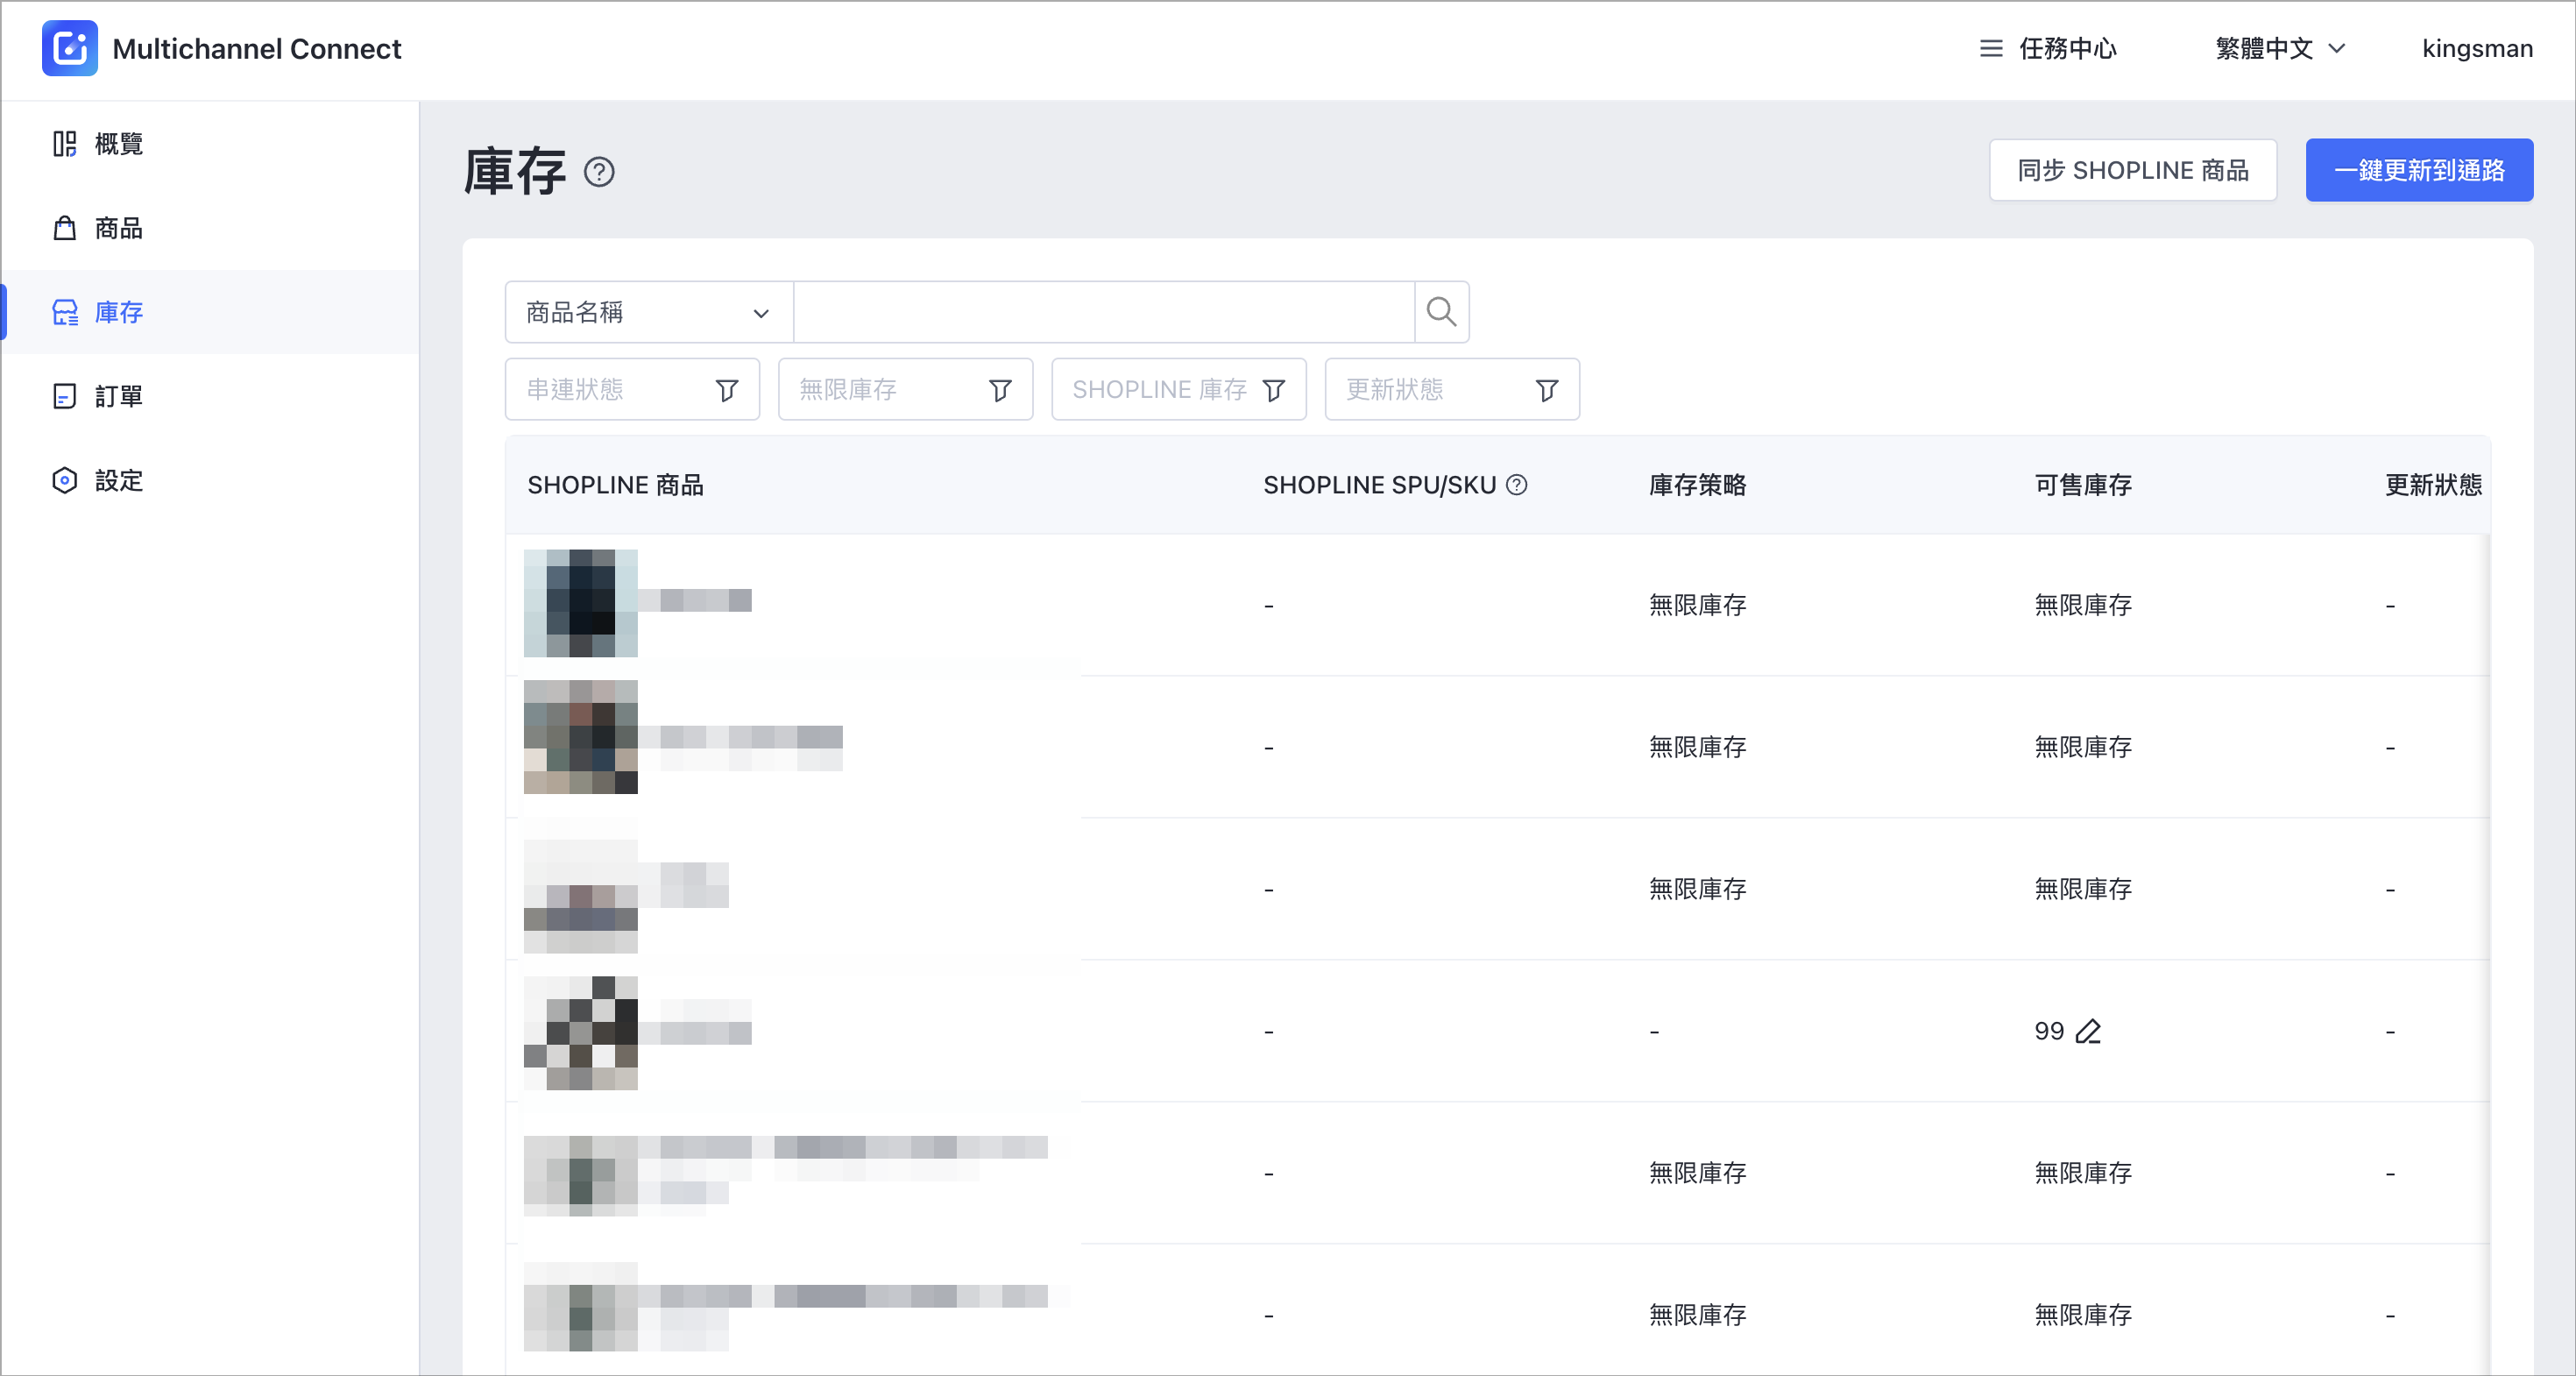Click the funnel icon in 更新狀態 filter
Image resolution: width=2576 pixels, height=1376 pixels.
click(x=1547, y=390)
